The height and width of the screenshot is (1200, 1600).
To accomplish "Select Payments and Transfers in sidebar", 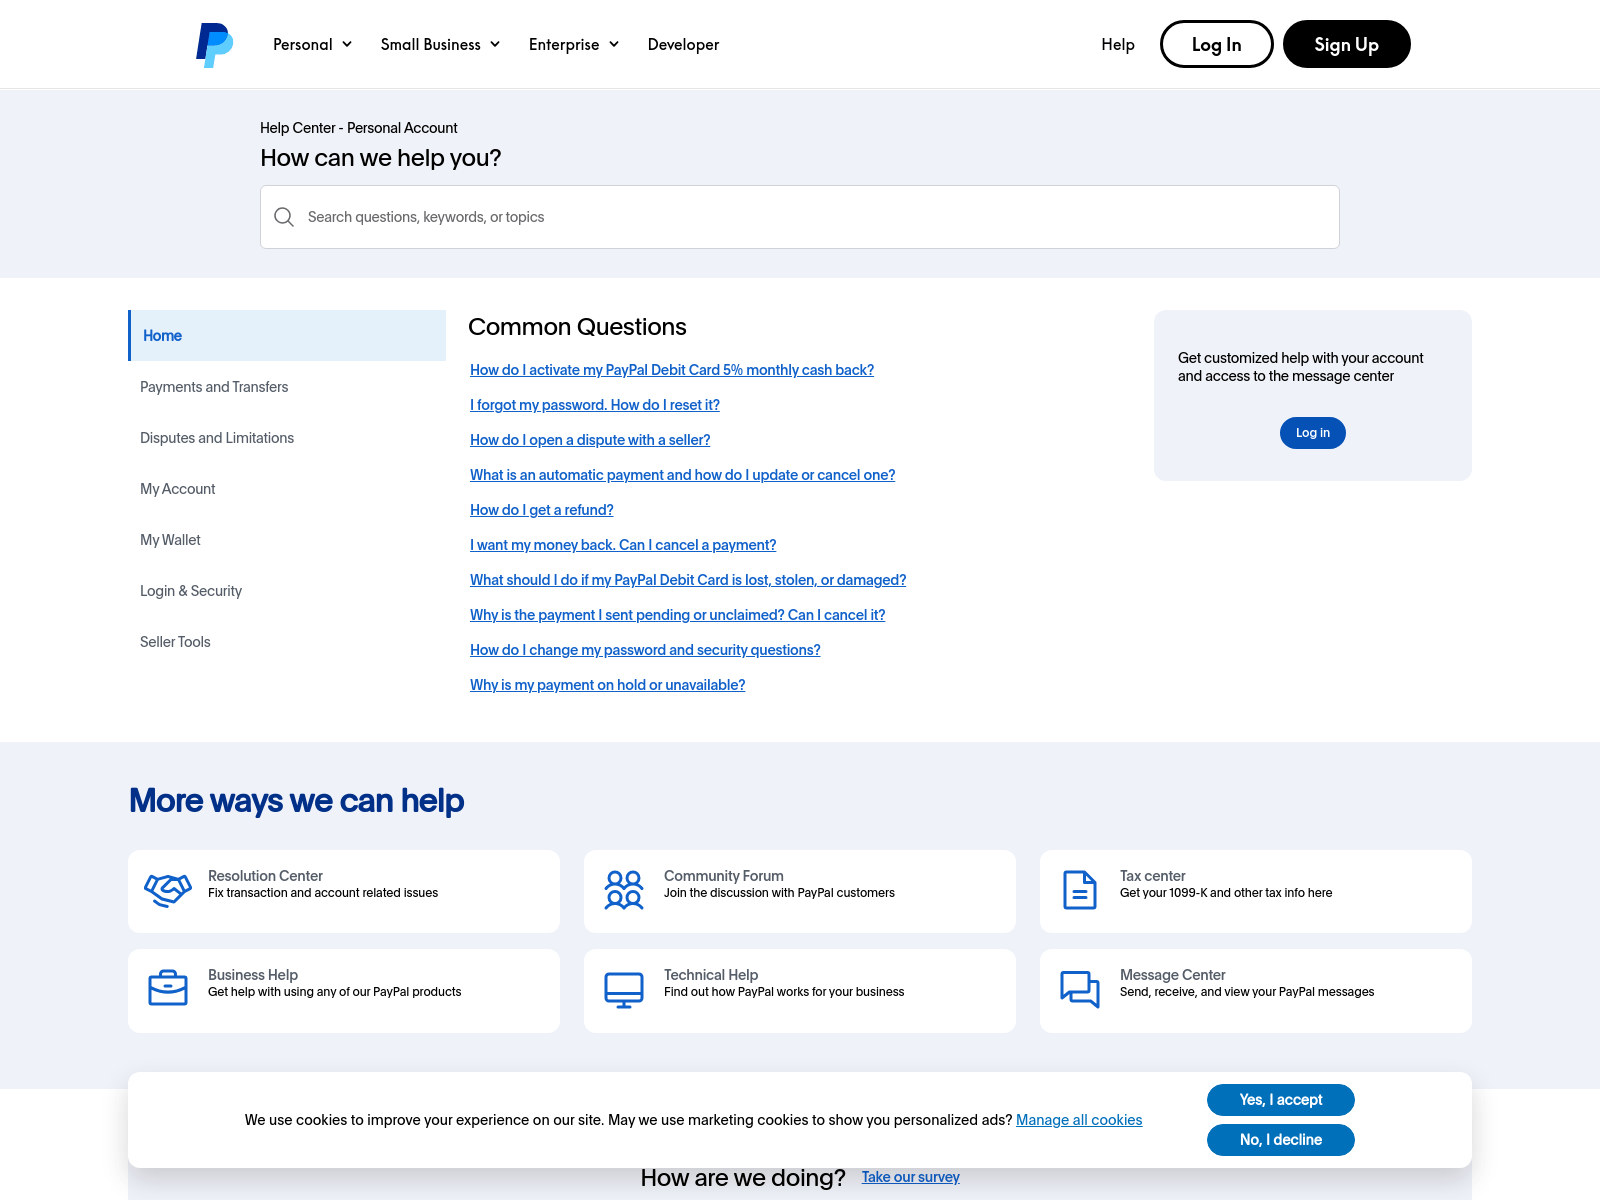I will click(214, 387).
